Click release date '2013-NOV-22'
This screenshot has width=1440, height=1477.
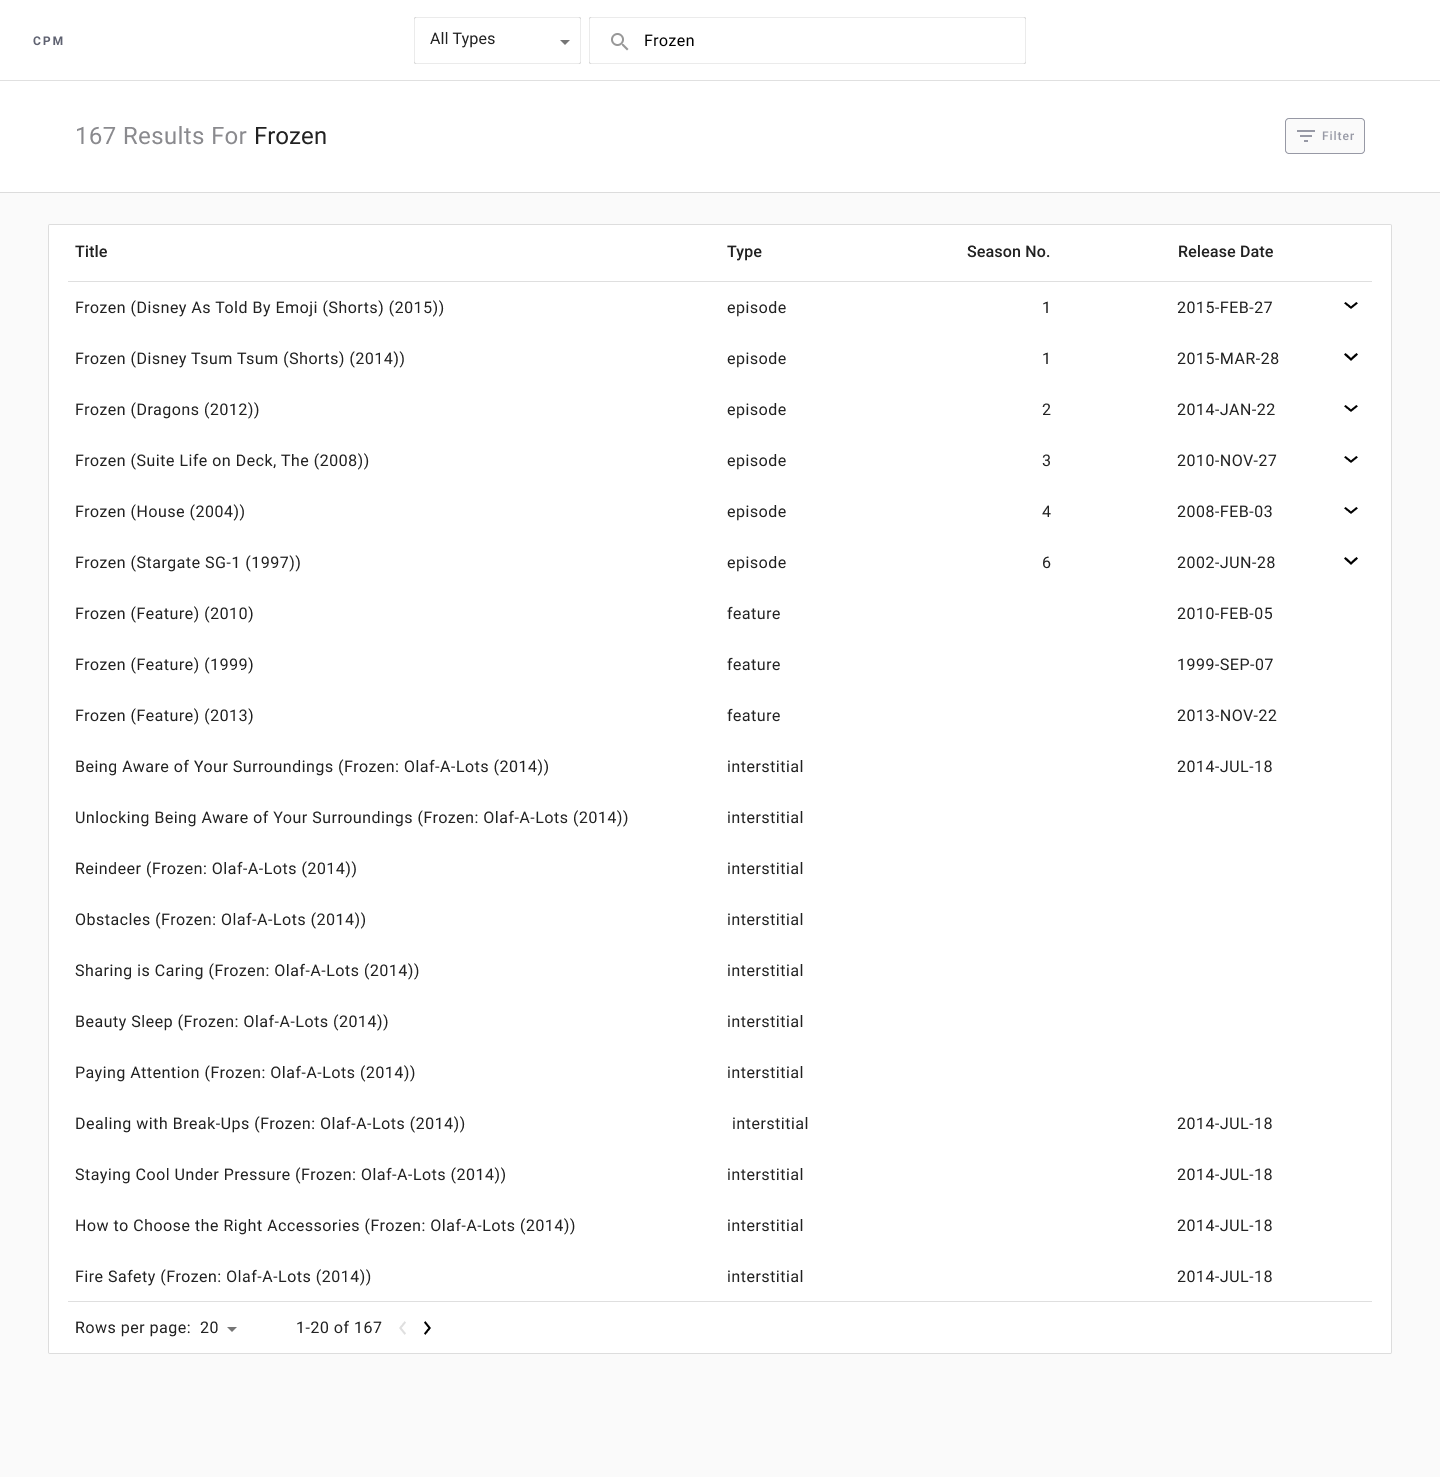pyautogui.click(x=1227, y=716)
